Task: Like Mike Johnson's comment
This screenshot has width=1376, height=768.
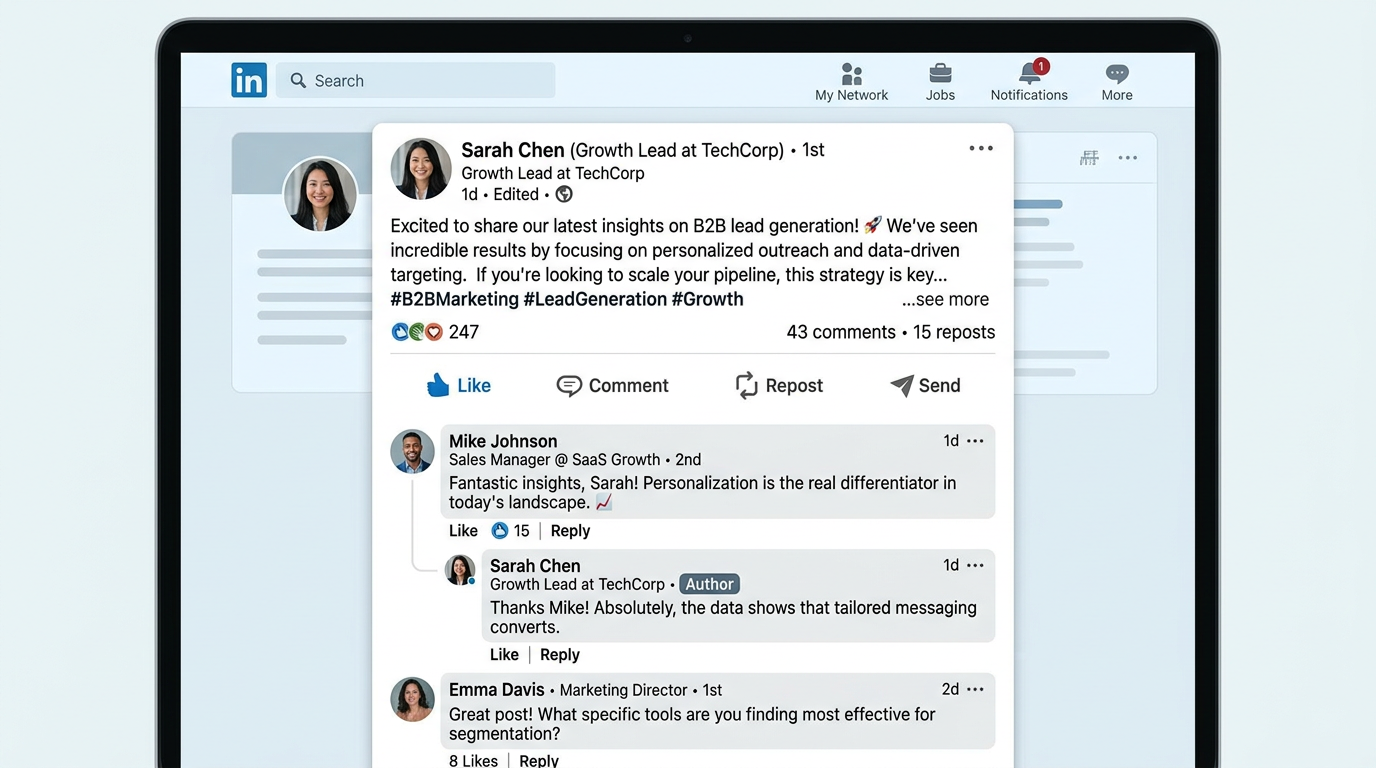Action: tap(463, 531)
